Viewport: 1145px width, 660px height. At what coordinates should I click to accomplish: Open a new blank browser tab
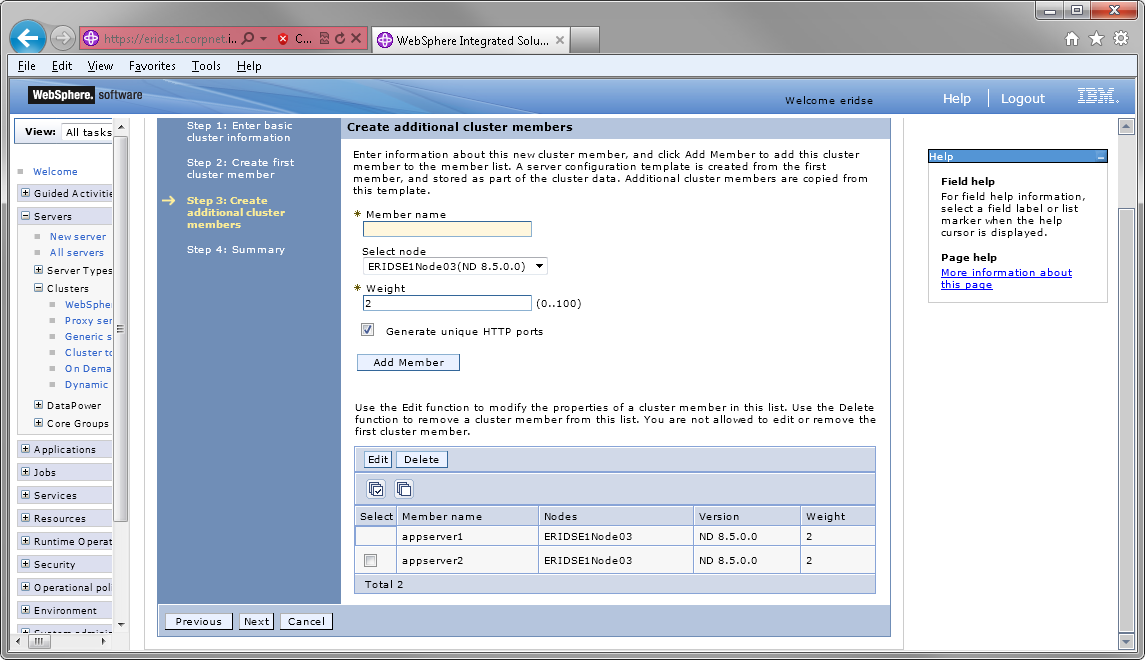tap(584, 40)
